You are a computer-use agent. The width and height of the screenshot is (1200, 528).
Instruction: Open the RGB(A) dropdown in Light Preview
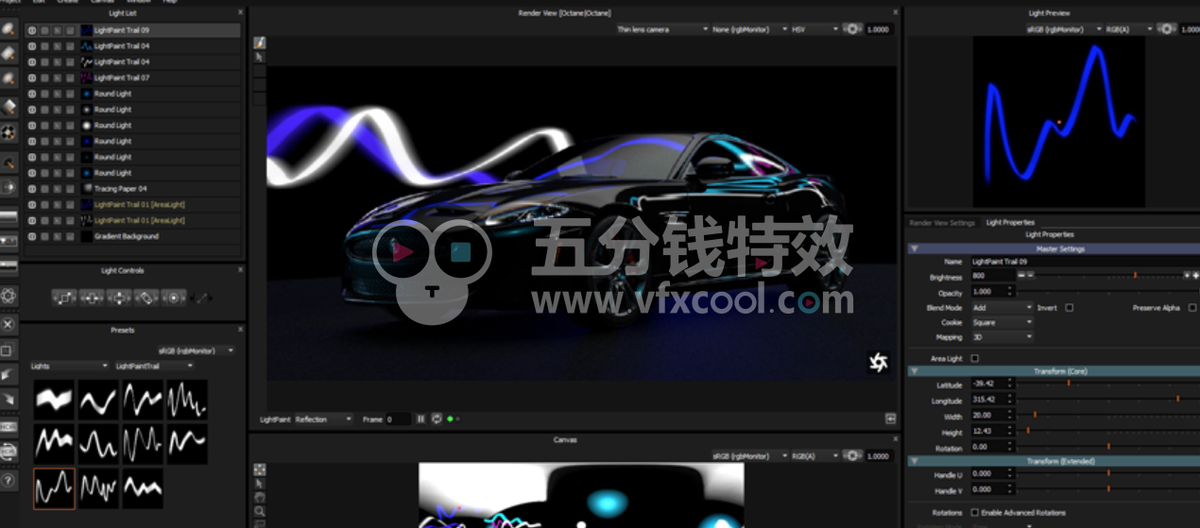(1128, 29)
